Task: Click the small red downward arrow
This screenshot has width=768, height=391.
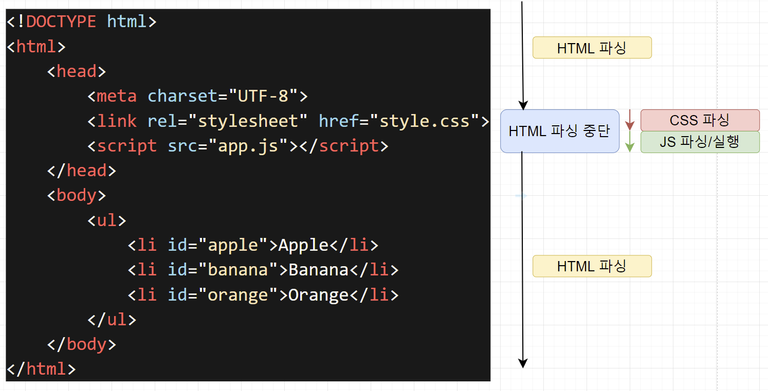Action: (x=630, y=121)
